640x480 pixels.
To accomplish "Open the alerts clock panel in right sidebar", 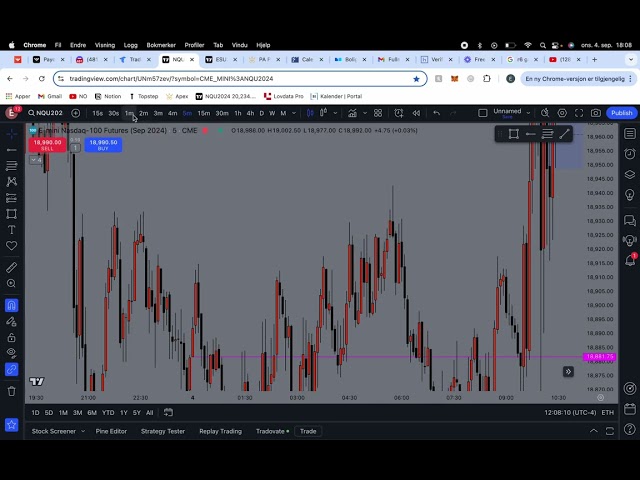I will pyautogui.click(x=630, y=154).
